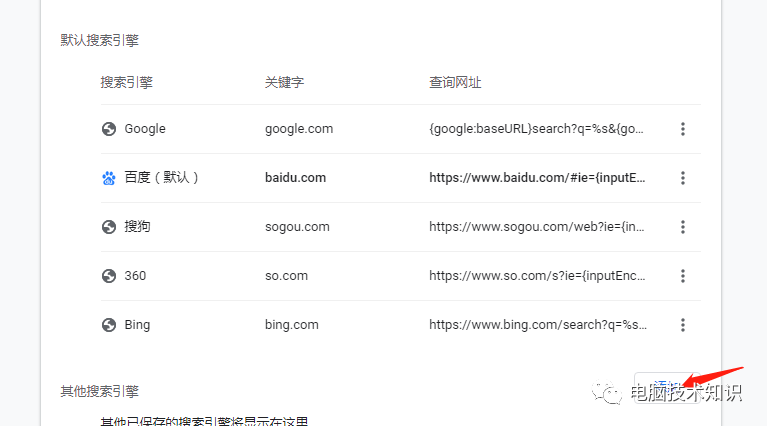This screenshot has width=767, height=426.
Task: Open the more-actions menu for Google
Action: 683,129
